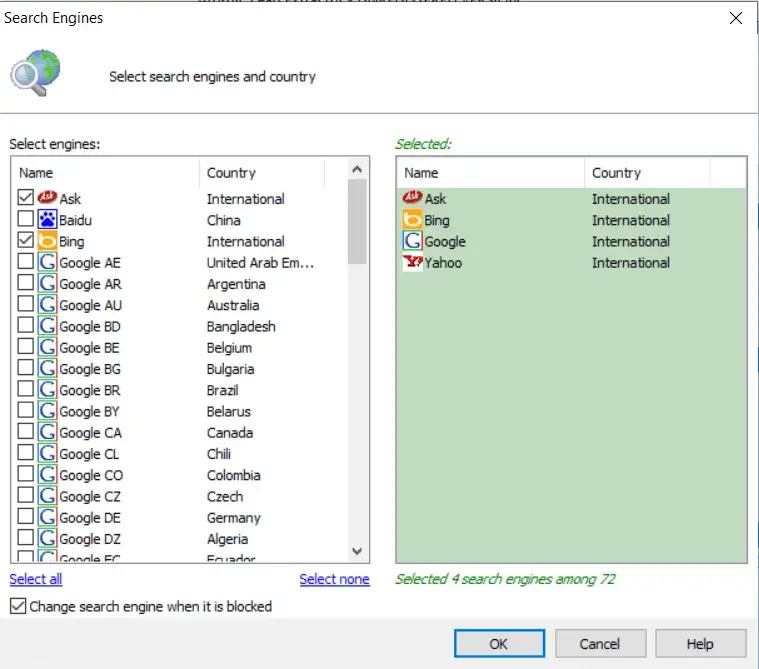Click the Select none link
The image size is (759, 669).
334,579
